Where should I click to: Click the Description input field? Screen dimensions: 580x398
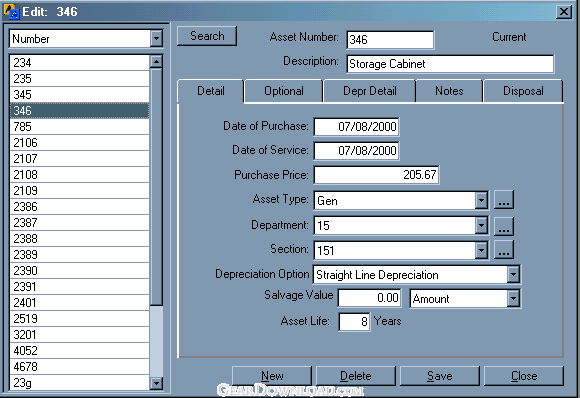[450, 64]
